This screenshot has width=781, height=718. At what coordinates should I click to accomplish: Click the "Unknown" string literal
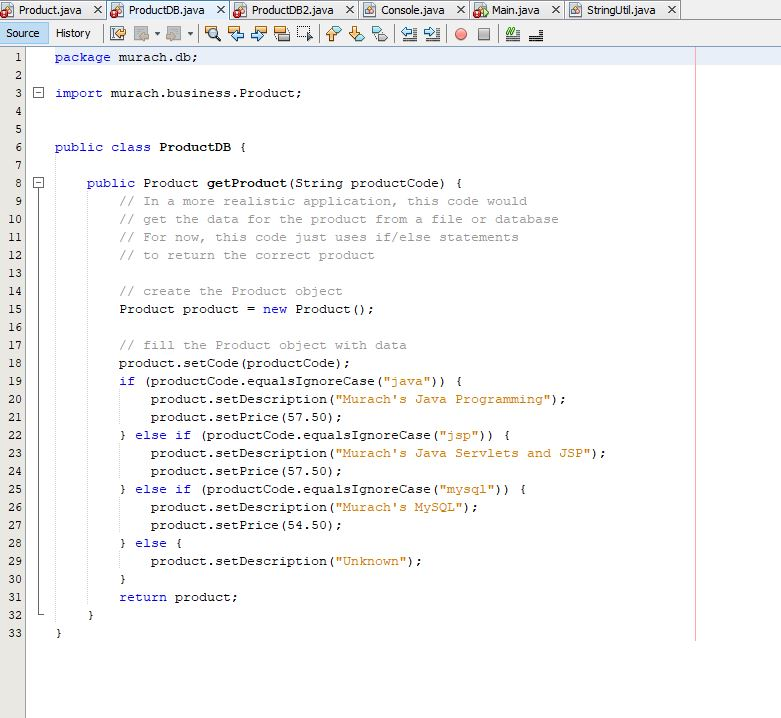tap(371, 561)
